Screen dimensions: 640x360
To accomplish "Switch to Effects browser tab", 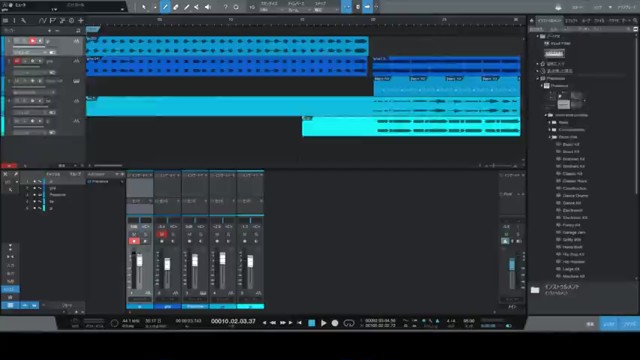I will (571, 20).
